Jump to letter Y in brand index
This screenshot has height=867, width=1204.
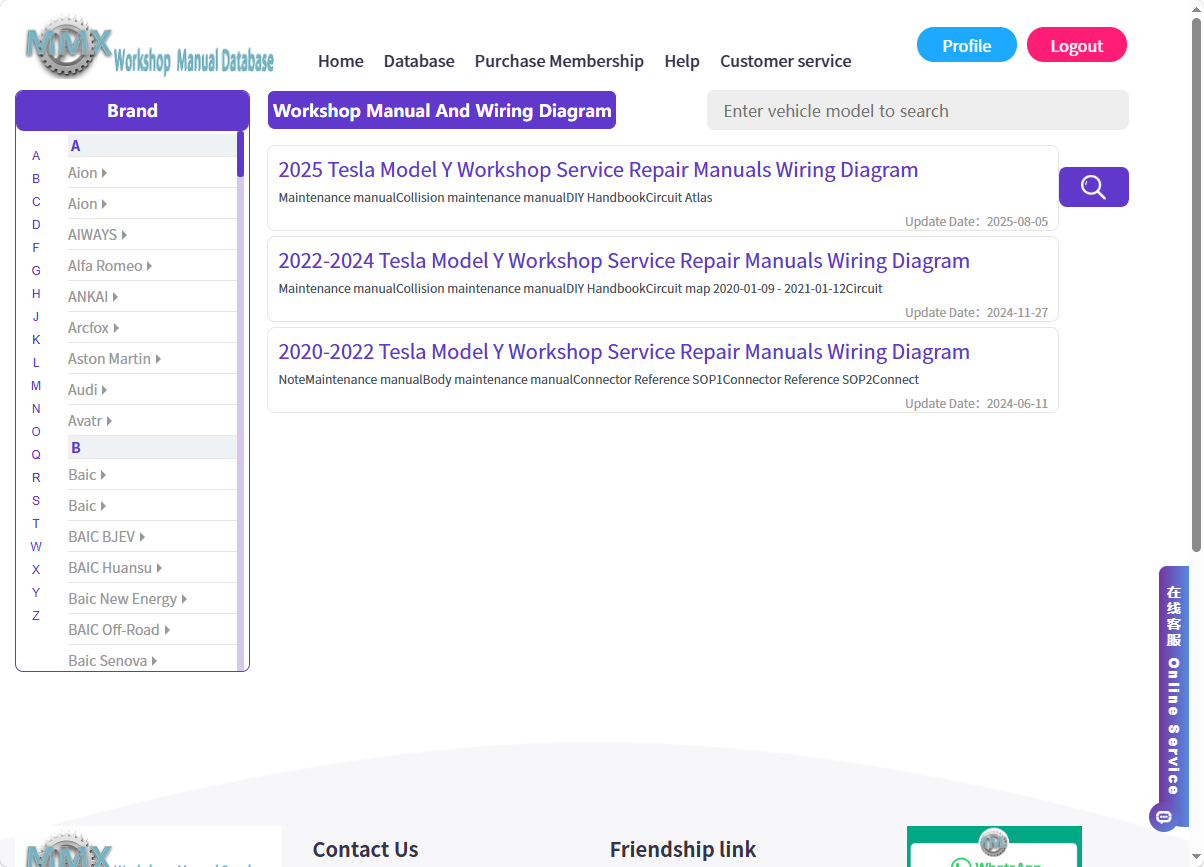pyautogui.click(x=36, y=593)
